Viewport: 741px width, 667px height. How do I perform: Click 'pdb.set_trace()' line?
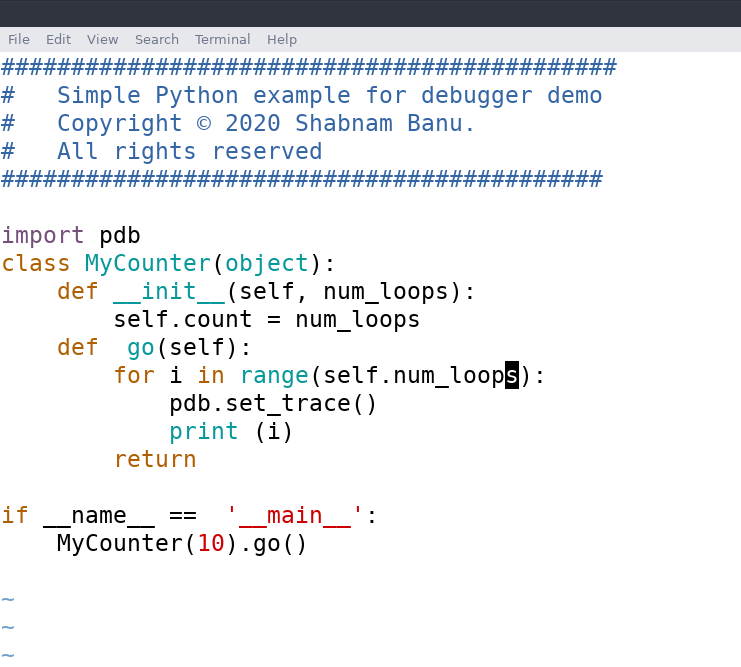tap(273, 404)
